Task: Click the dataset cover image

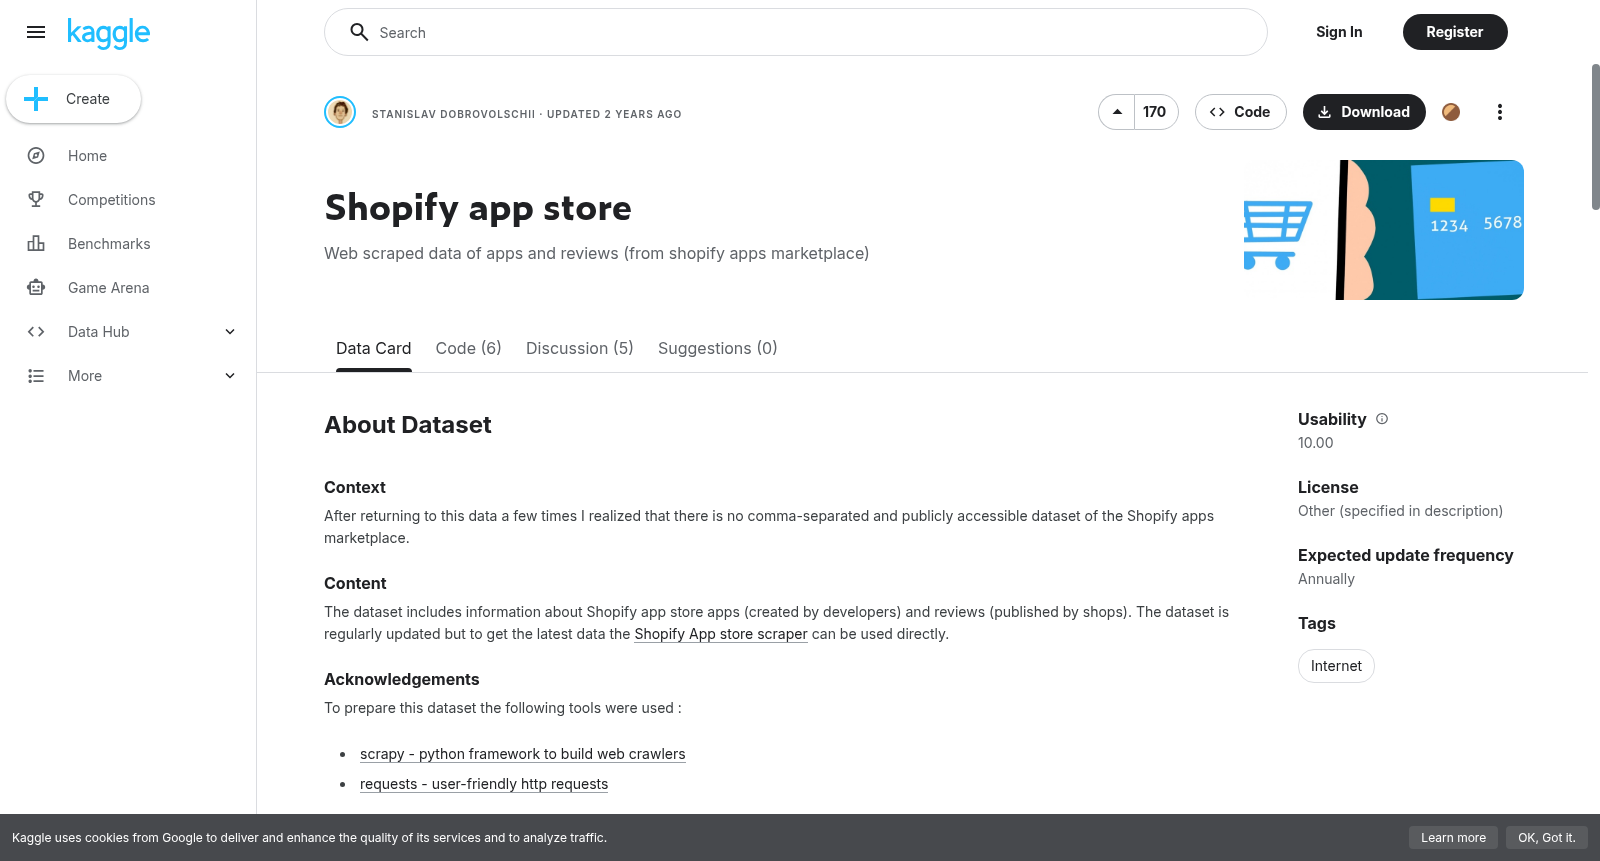Action: [x=1384, y=230]
